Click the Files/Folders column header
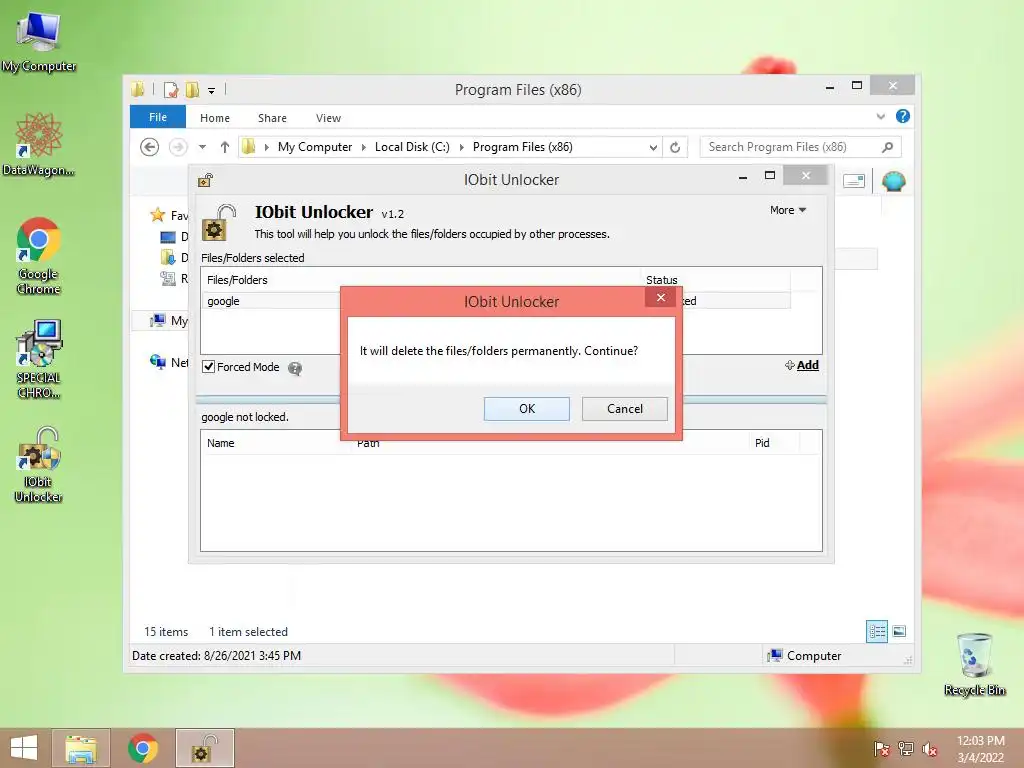 [237, 280]
